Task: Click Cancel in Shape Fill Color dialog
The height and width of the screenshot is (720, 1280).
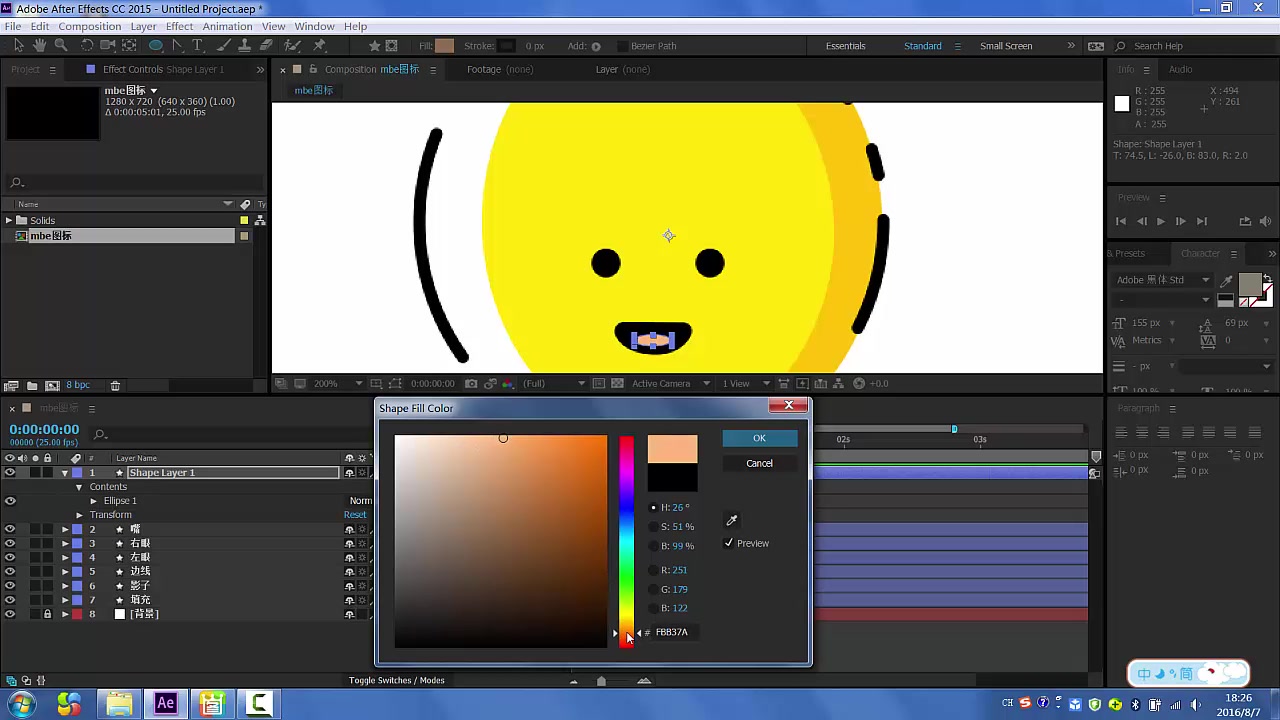Action: click(759, 463)
